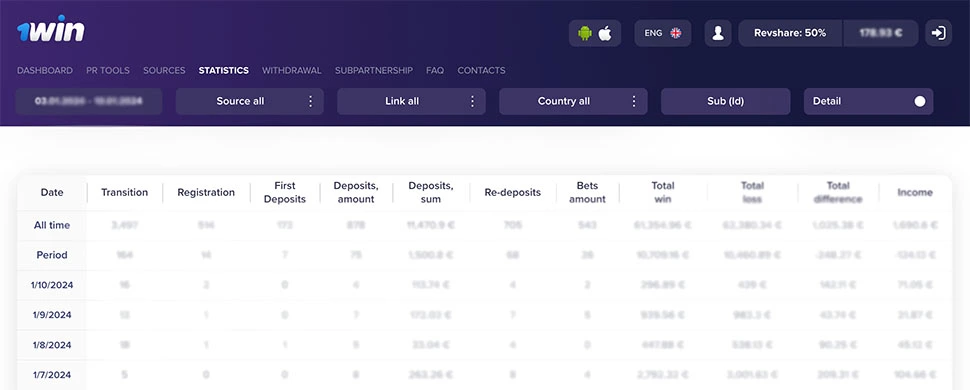Select the 1/10/2024 date row
Image resolution: width=970 pixels, height=390 pixels.
(484, 285)
